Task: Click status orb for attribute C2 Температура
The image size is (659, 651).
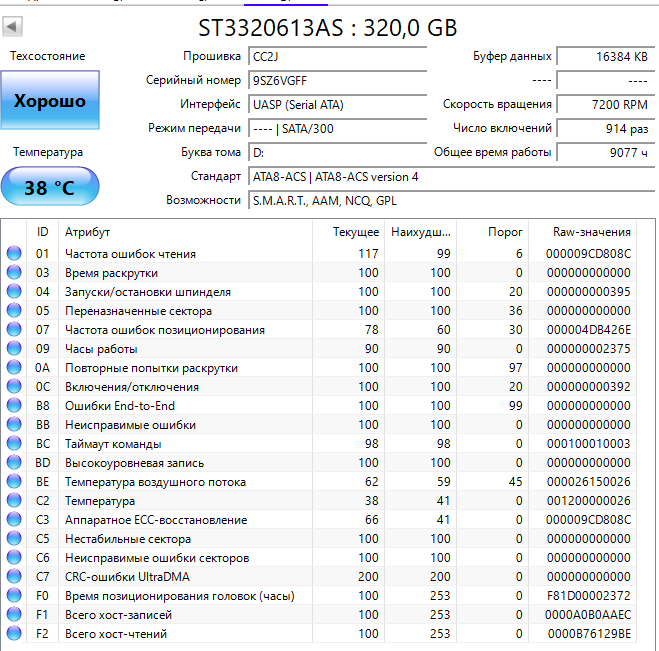Action: pyautogui.click(x=14, y=500)
